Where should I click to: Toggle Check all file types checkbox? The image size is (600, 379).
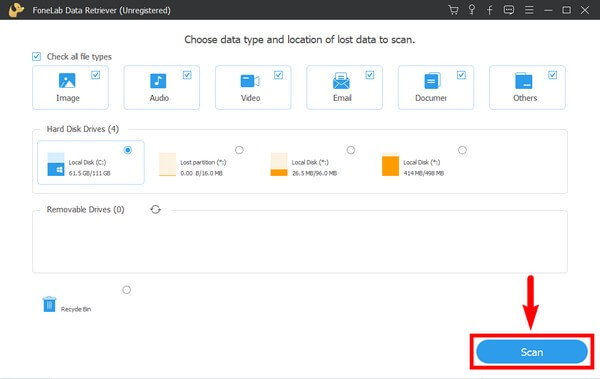tap(36, 57)
